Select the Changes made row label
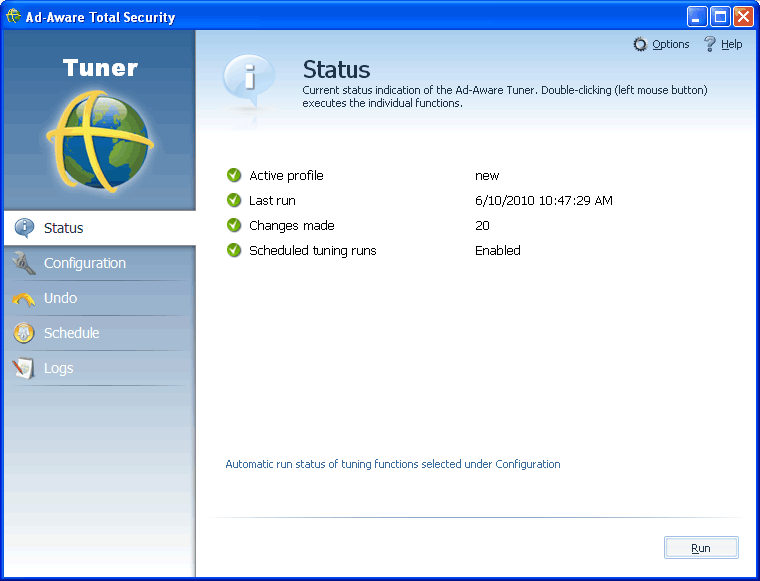Screen dimensions: 760x581 point(291,225)
